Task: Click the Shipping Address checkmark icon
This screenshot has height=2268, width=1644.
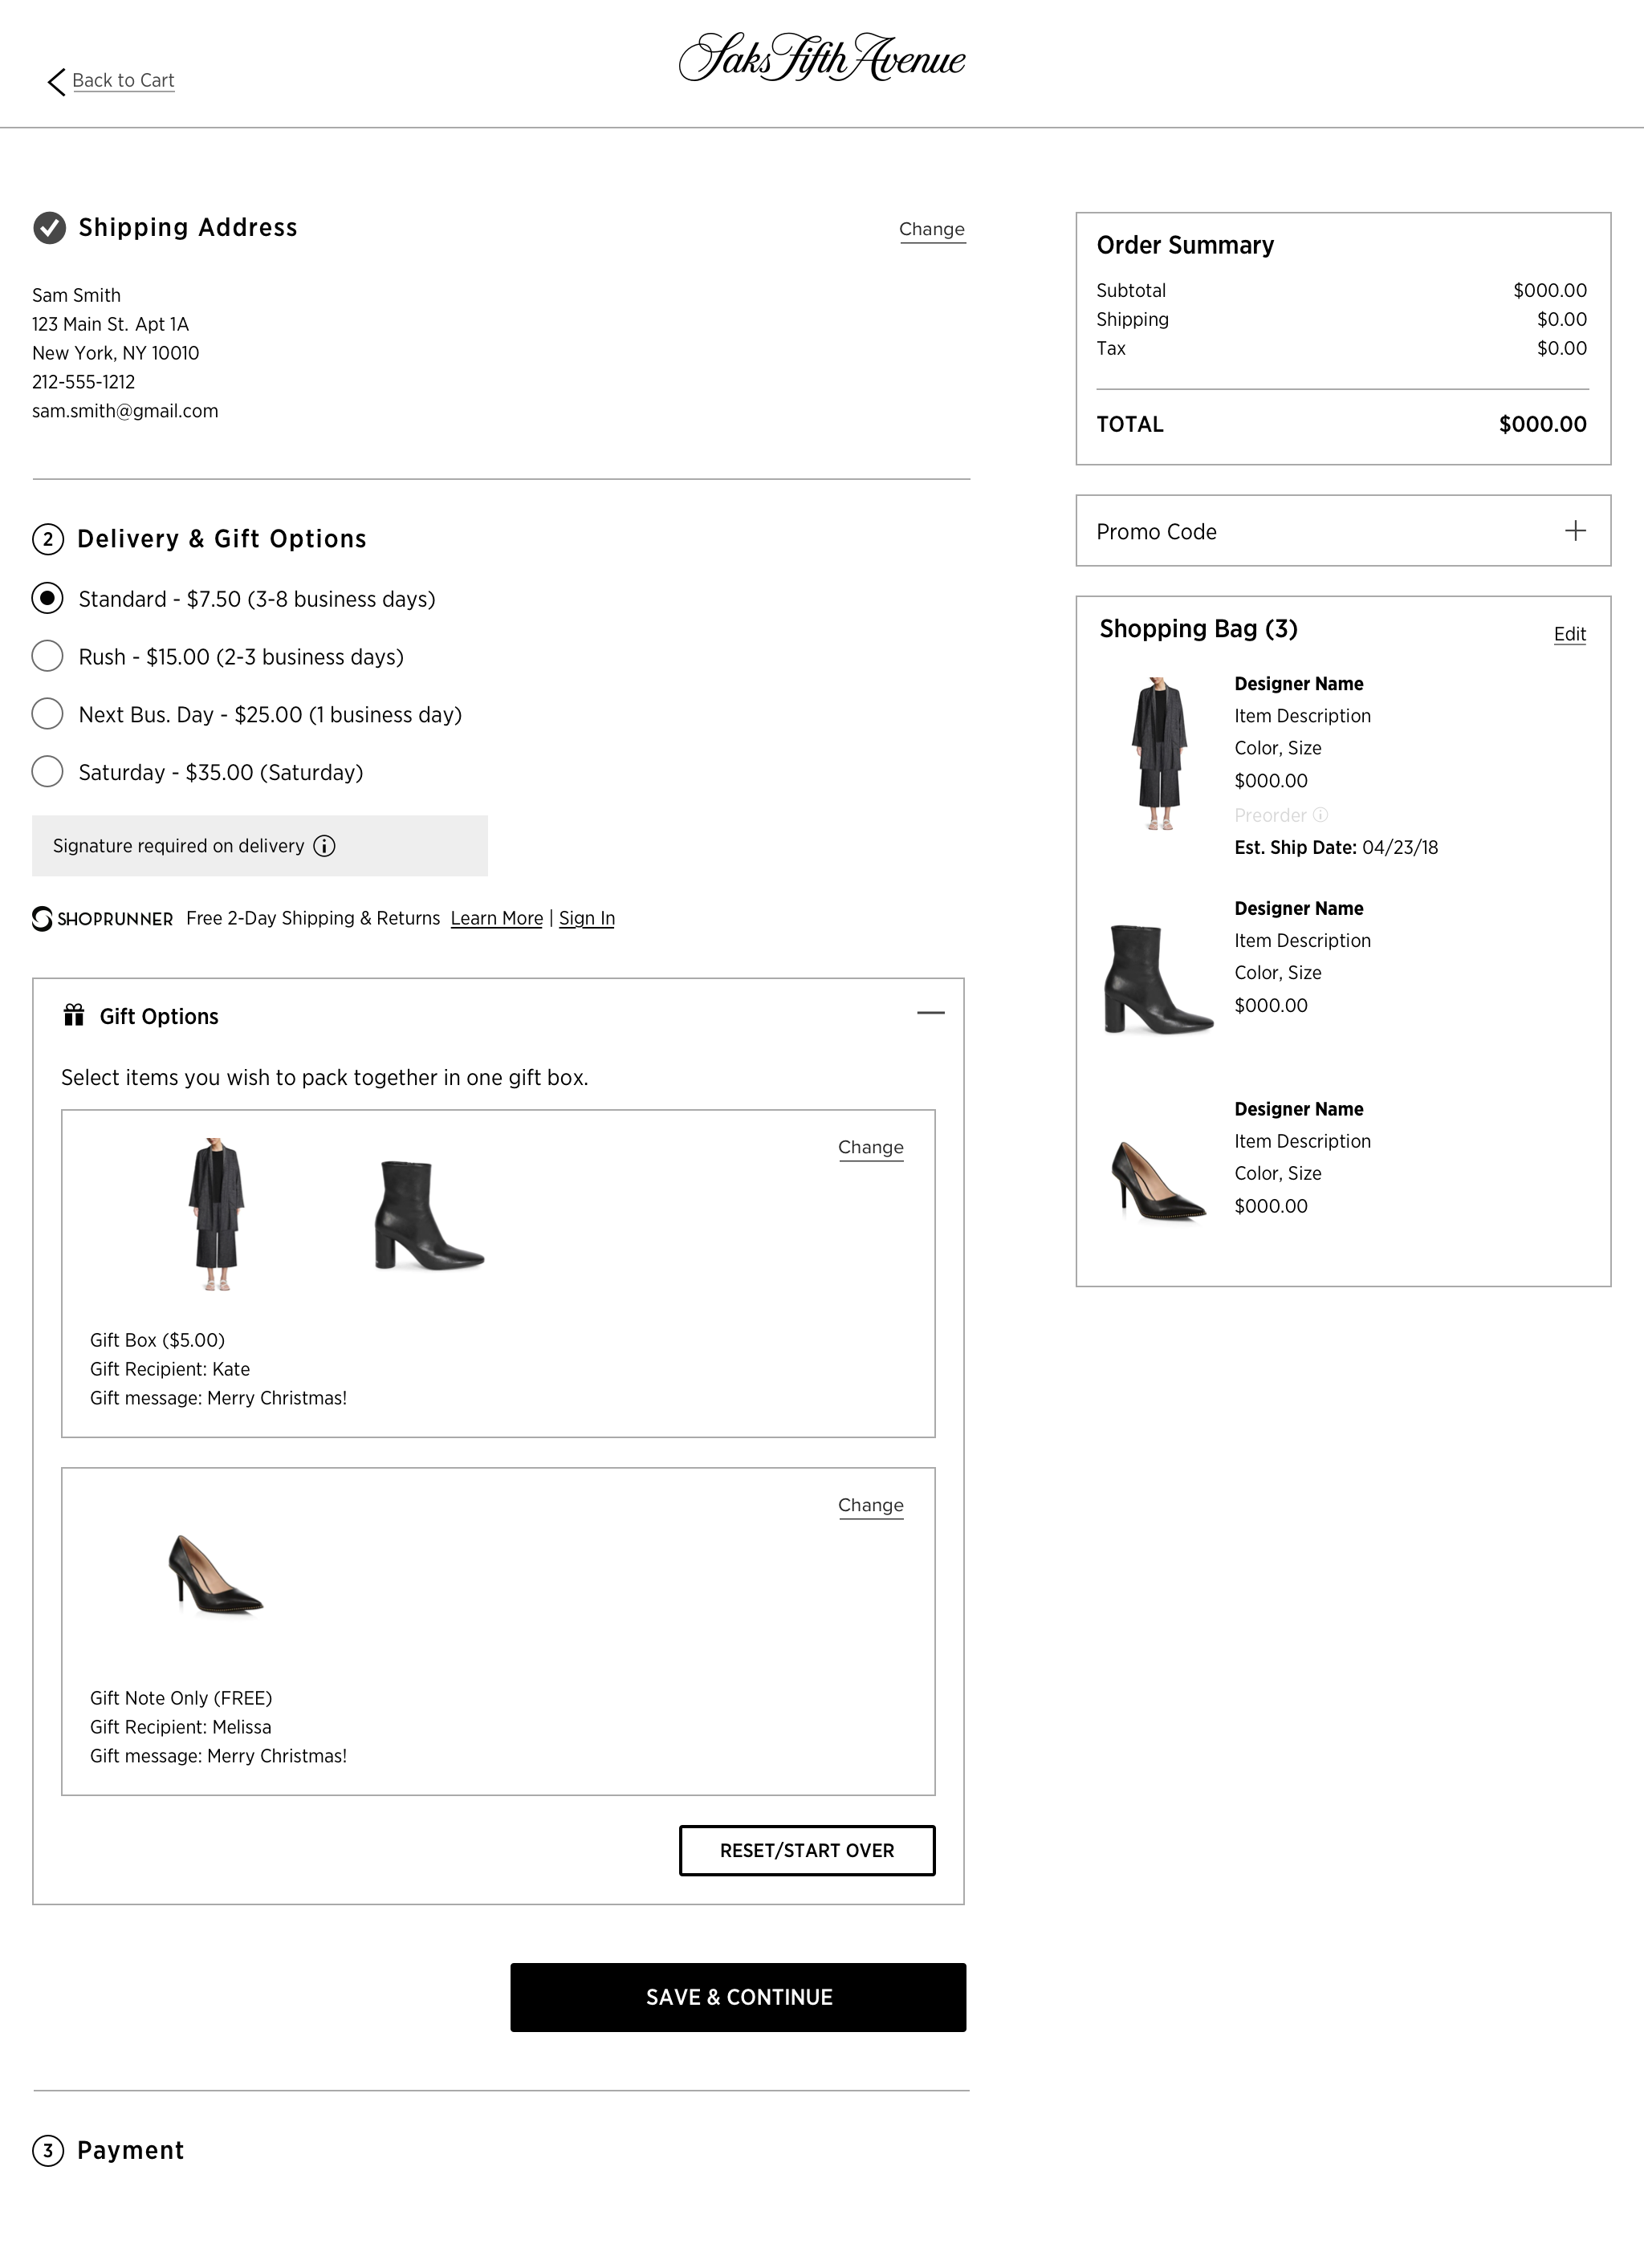Action: [x=49, y=228]
